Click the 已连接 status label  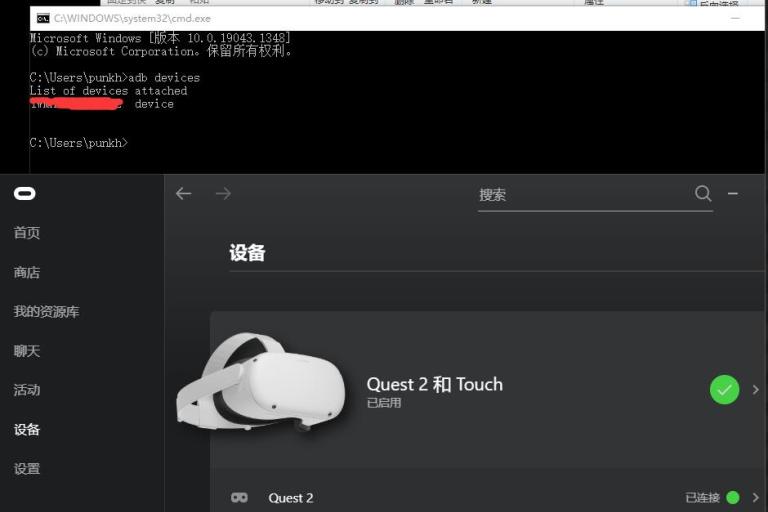pyautogui.click(x=702, y=498)
